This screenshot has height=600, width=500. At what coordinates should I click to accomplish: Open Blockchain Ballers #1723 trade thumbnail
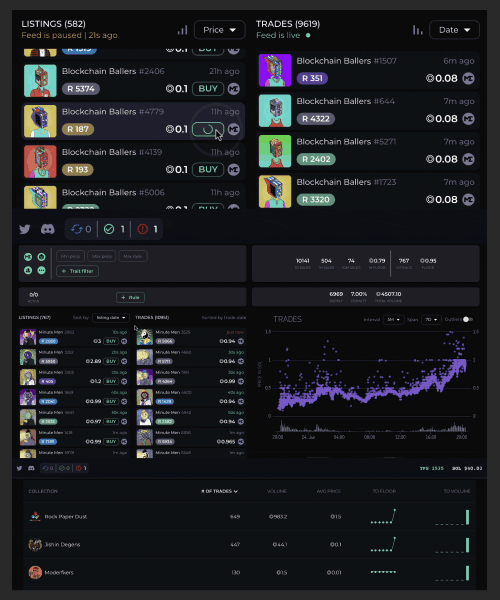point(275,192)
